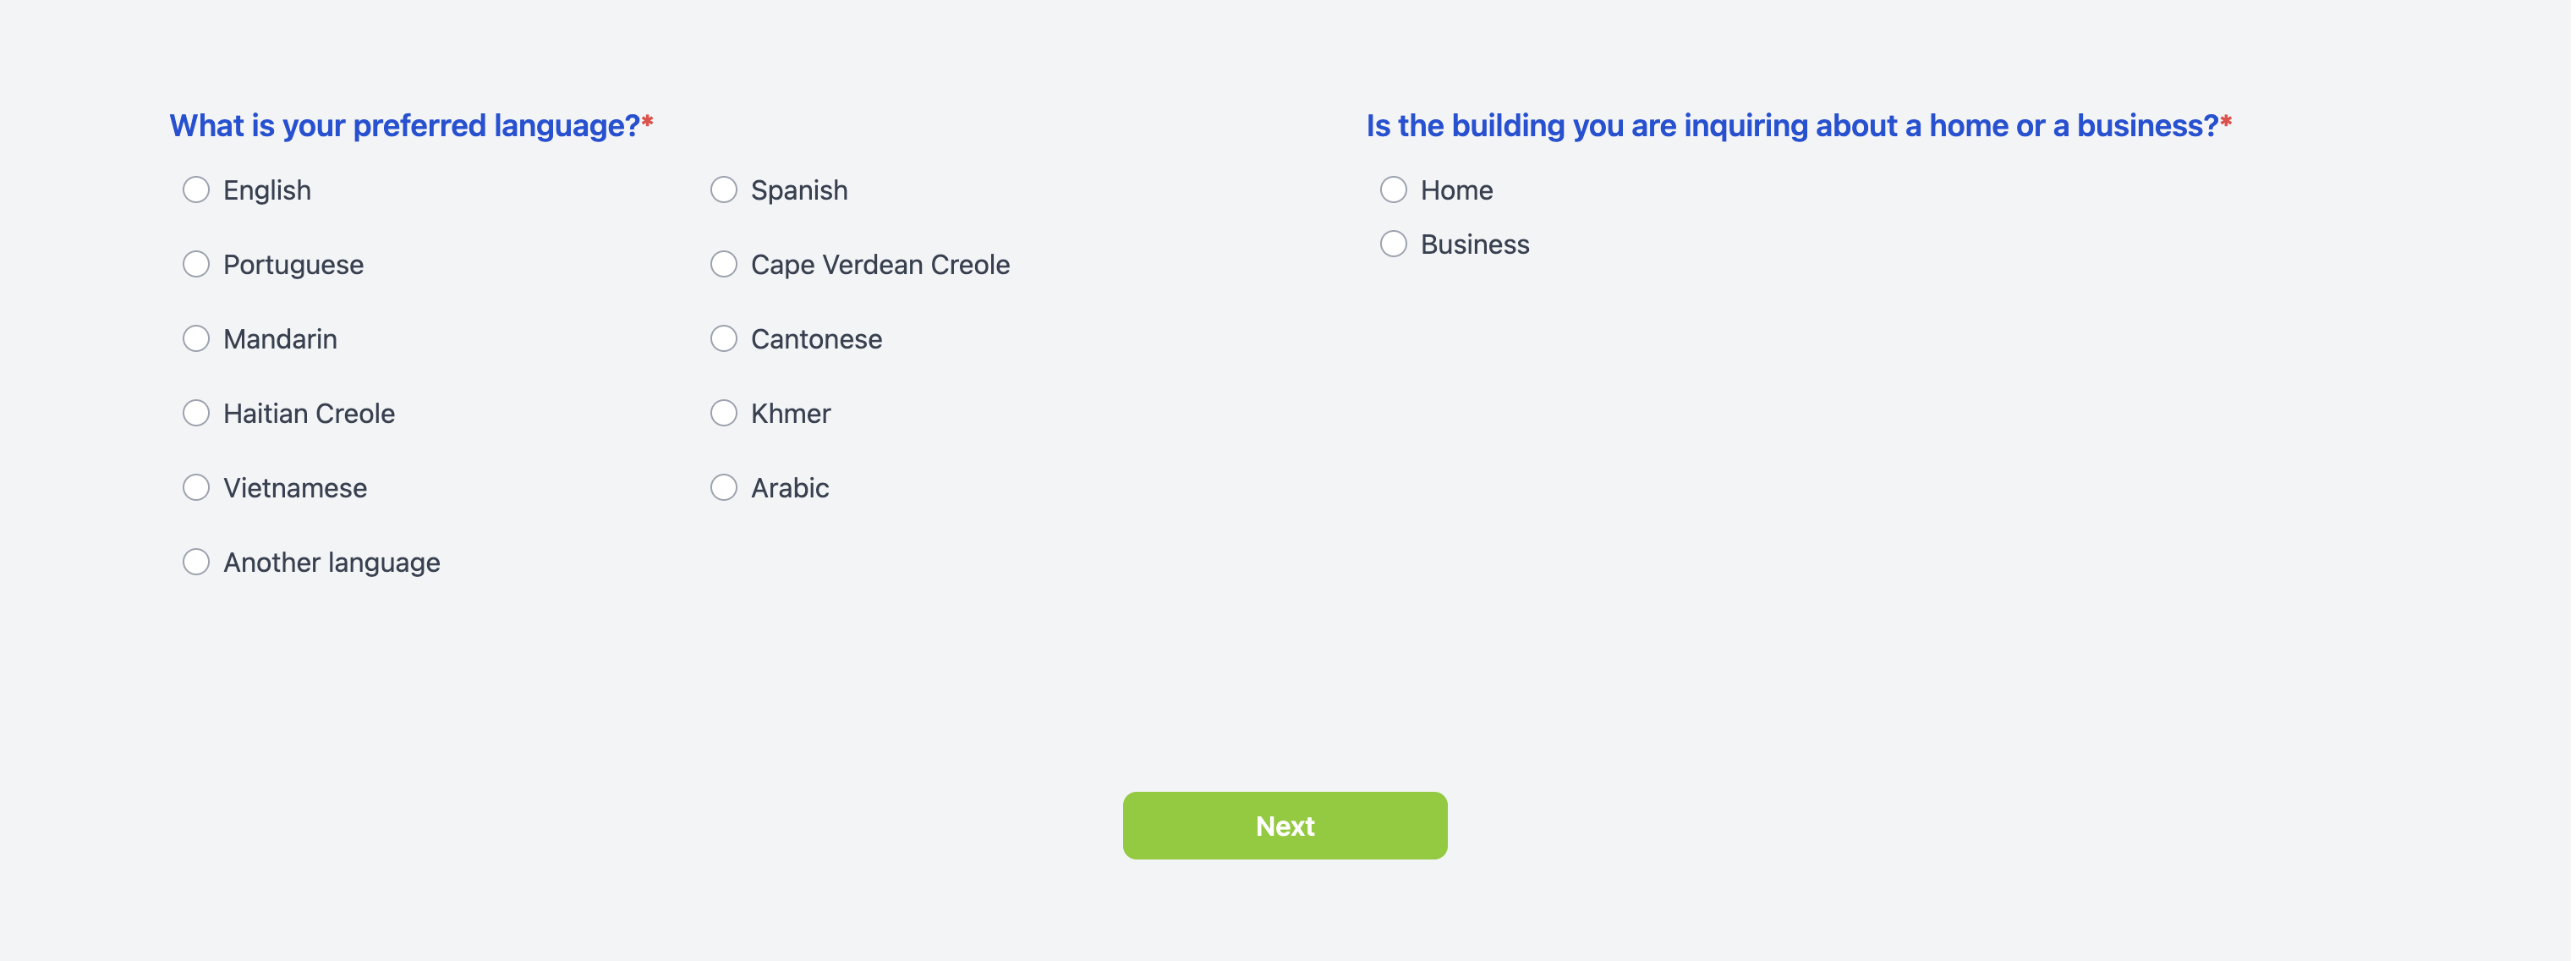
Task: Select Vietnamese radio button
Action: 196,488
